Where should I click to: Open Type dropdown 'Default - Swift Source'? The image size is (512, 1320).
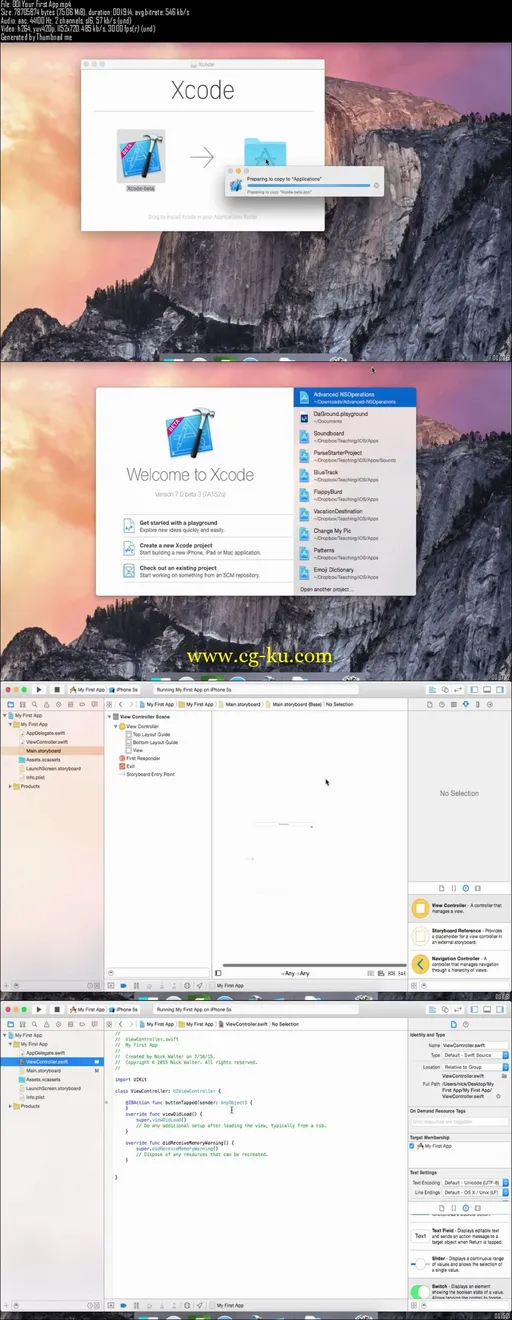tap(475, 1055)
